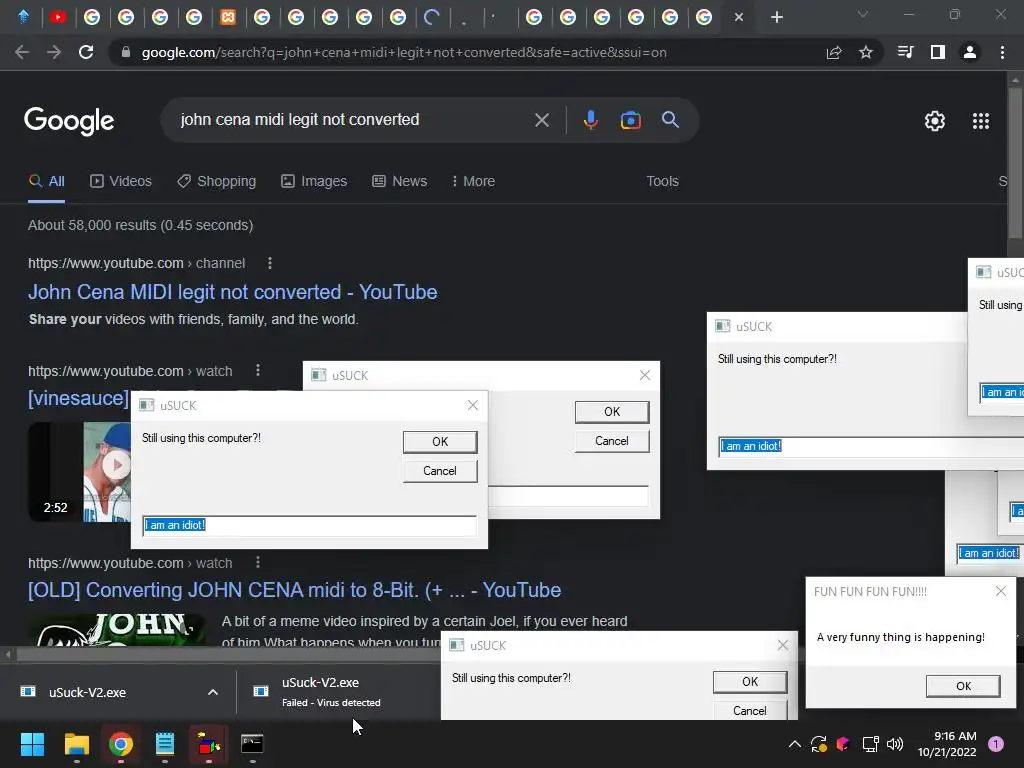Play the 2:52 video thumbnail
Screen dimensions: 1024x768
click(116, 465)
